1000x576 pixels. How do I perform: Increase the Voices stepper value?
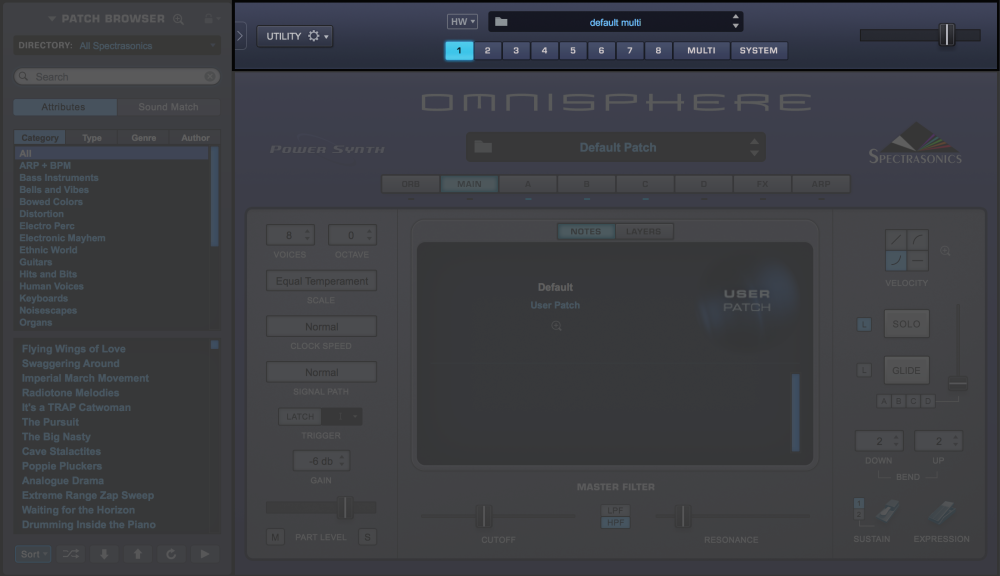(x=307, y=231)
